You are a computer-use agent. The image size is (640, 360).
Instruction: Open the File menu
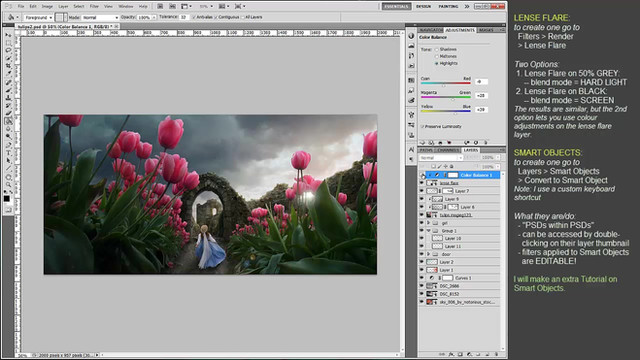[x=21, y=7]
